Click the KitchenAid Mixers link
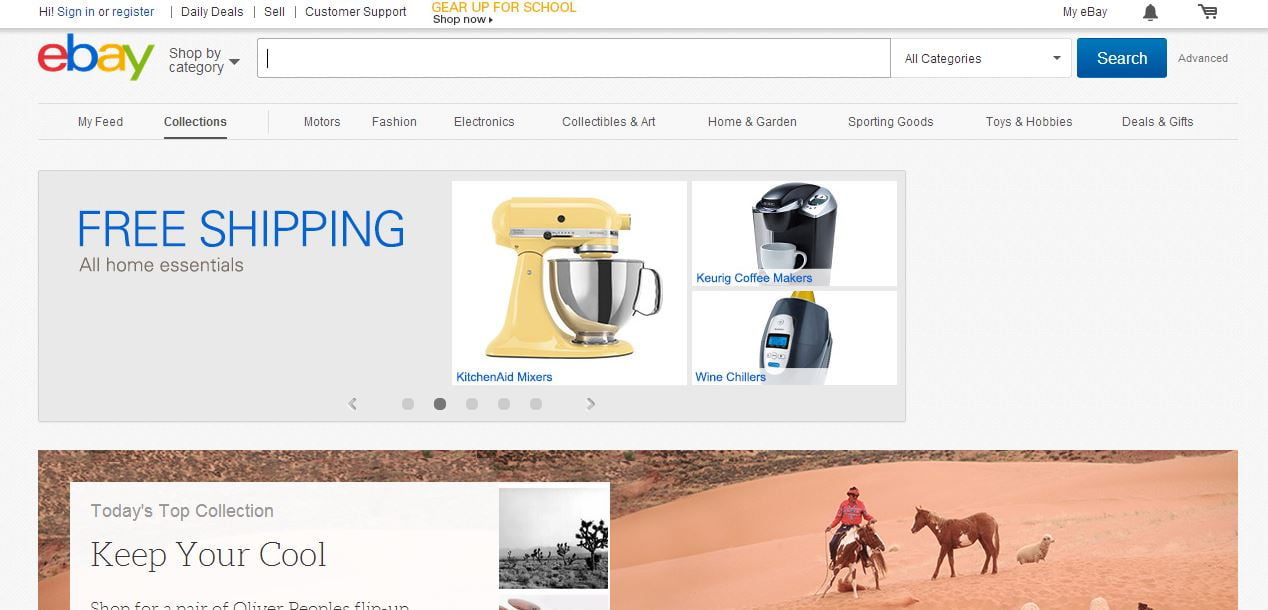 coord(505,377)
